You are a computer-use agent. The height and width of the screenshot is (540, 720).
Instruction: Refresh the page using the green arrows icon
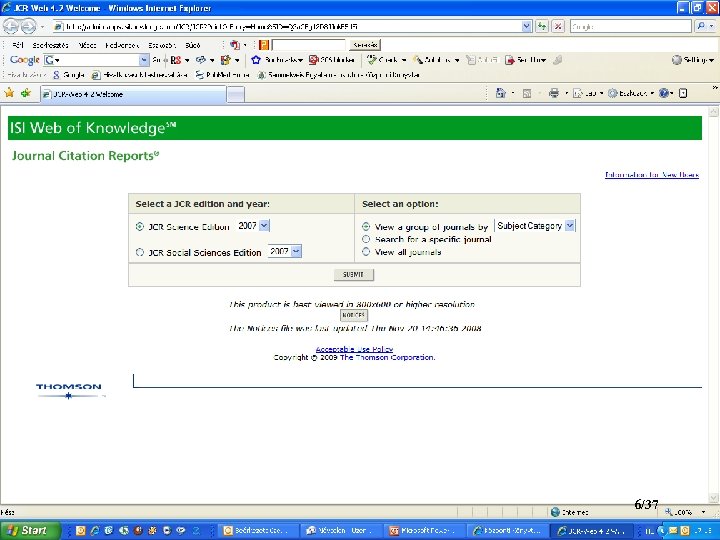point(542,27)
